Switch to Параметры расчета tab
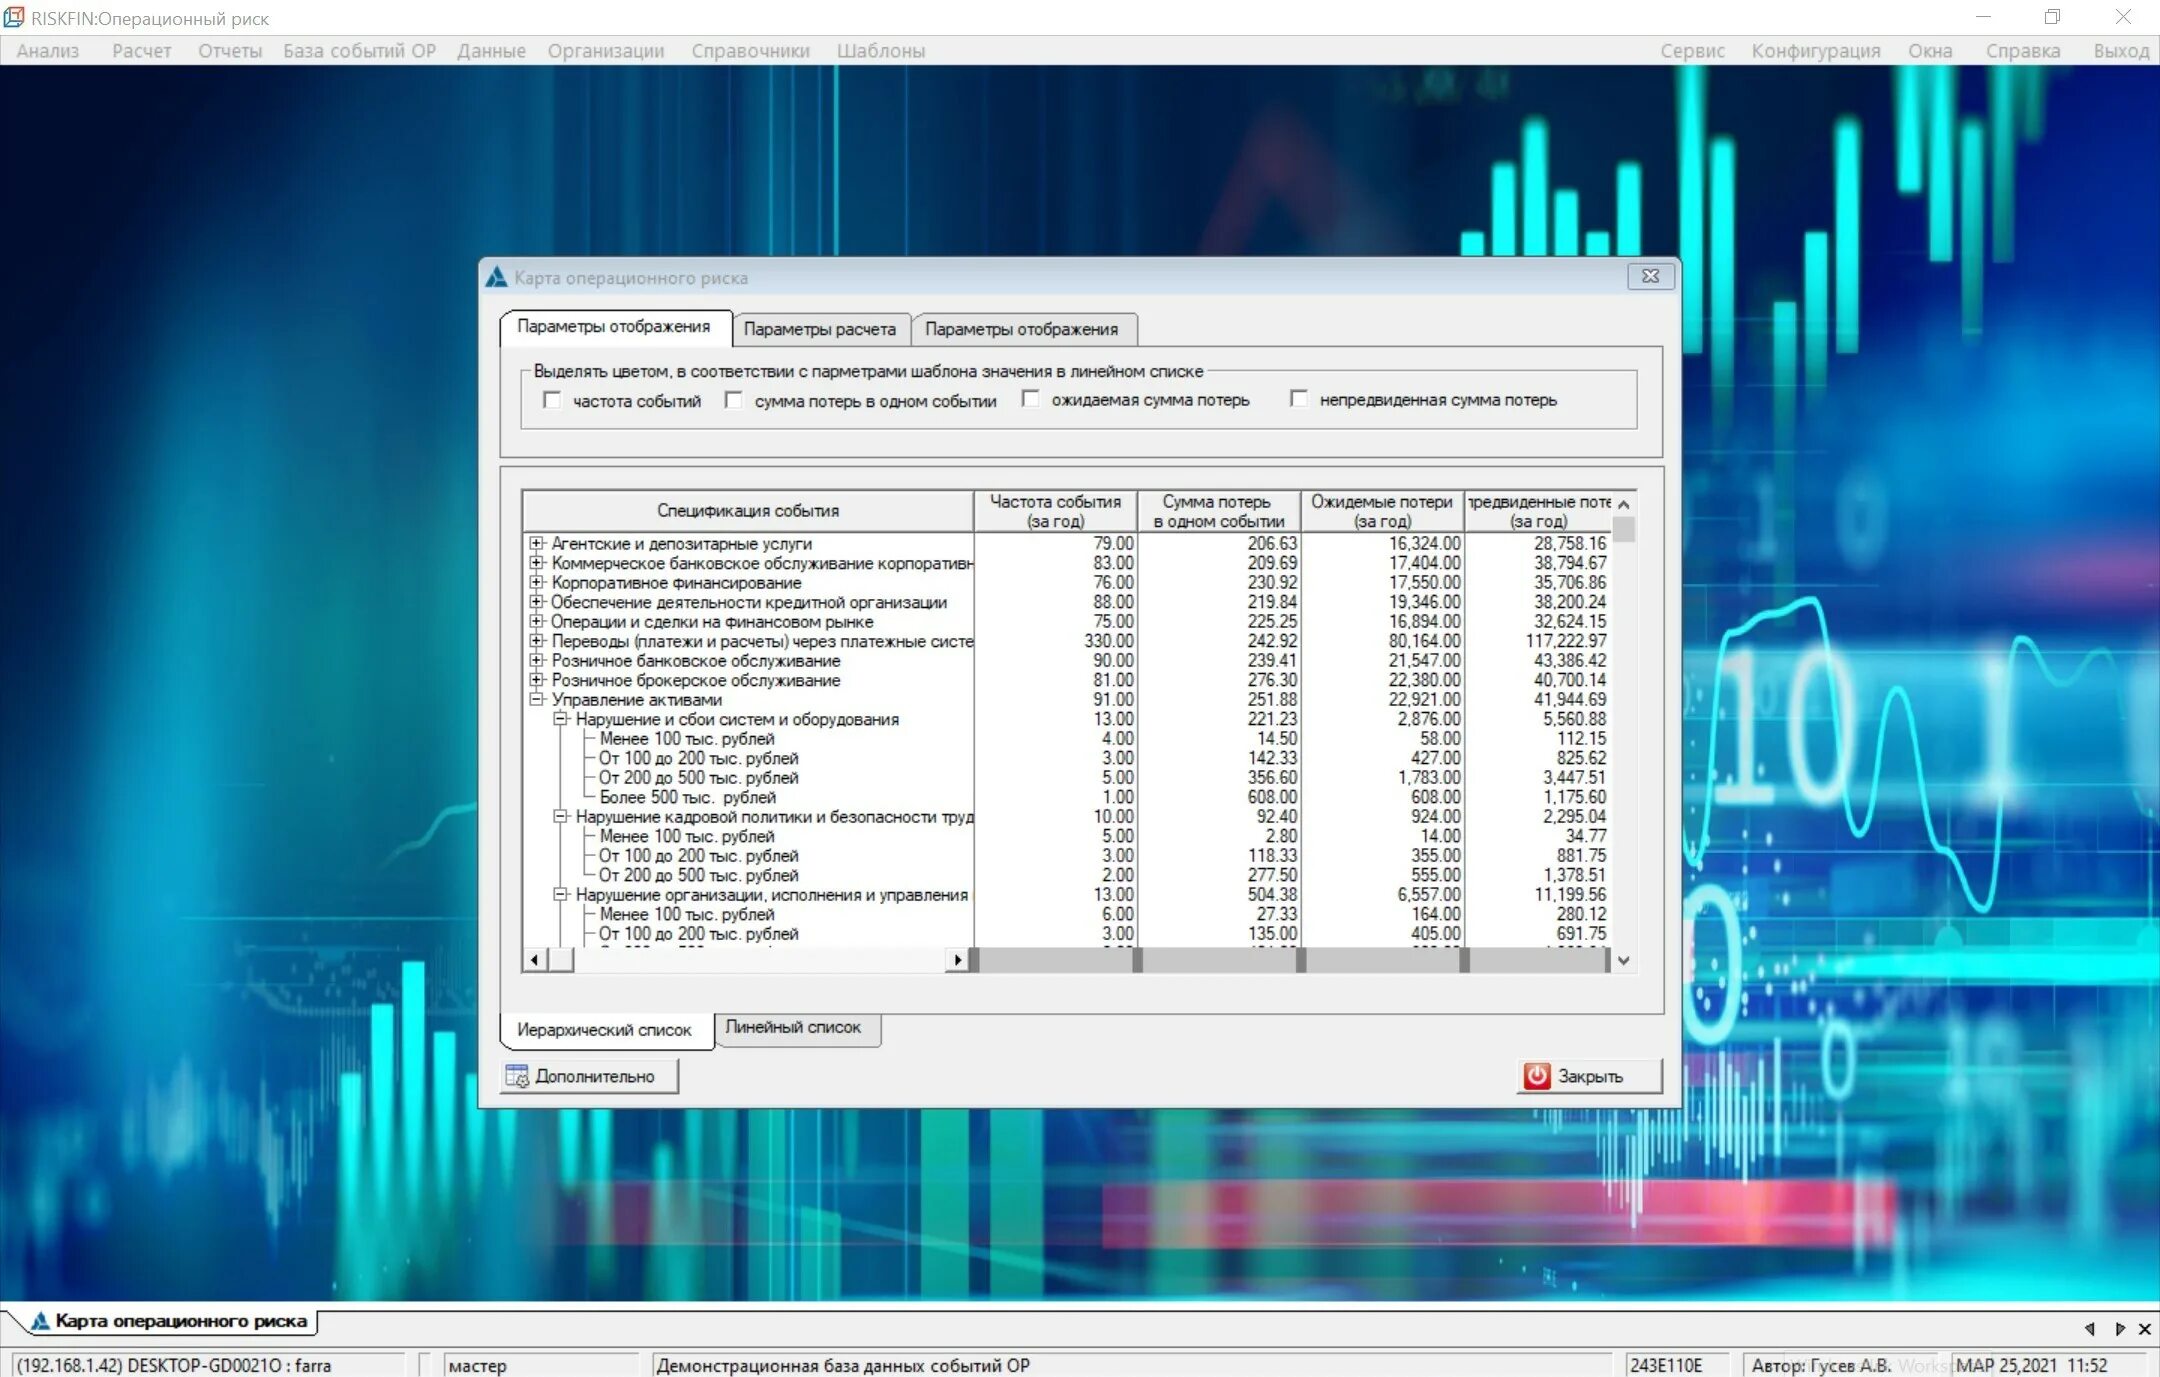2160x1377 pixels. (819, 329)
